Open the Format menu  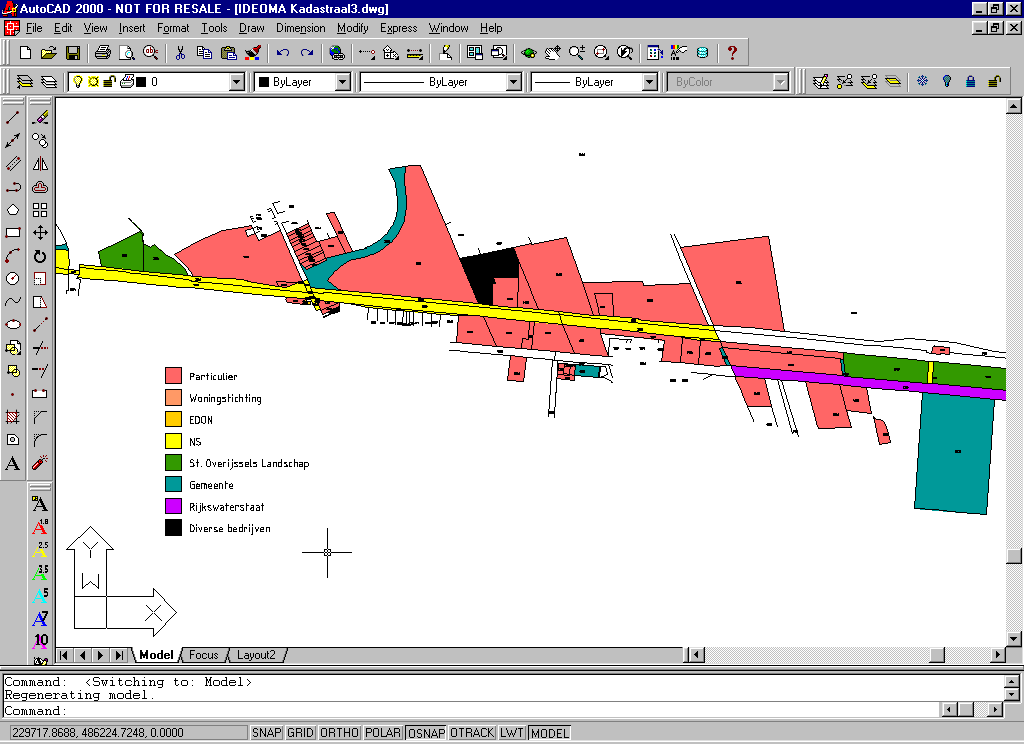[x=172, y=28]
